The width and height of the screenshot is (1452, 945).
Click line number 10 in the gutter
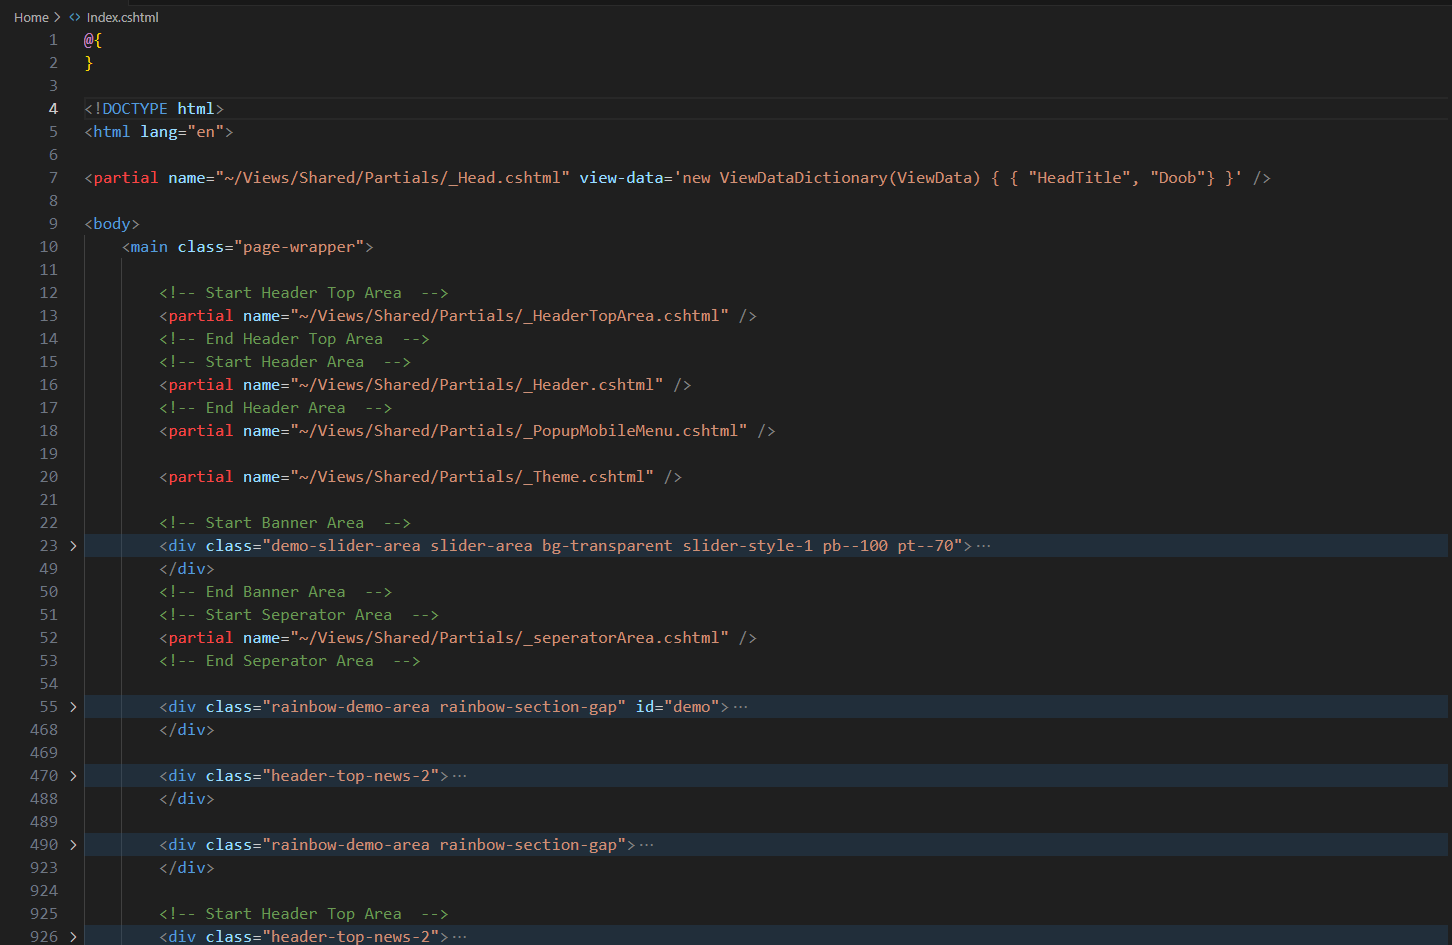pyautogui.click(x=49, y=247)
